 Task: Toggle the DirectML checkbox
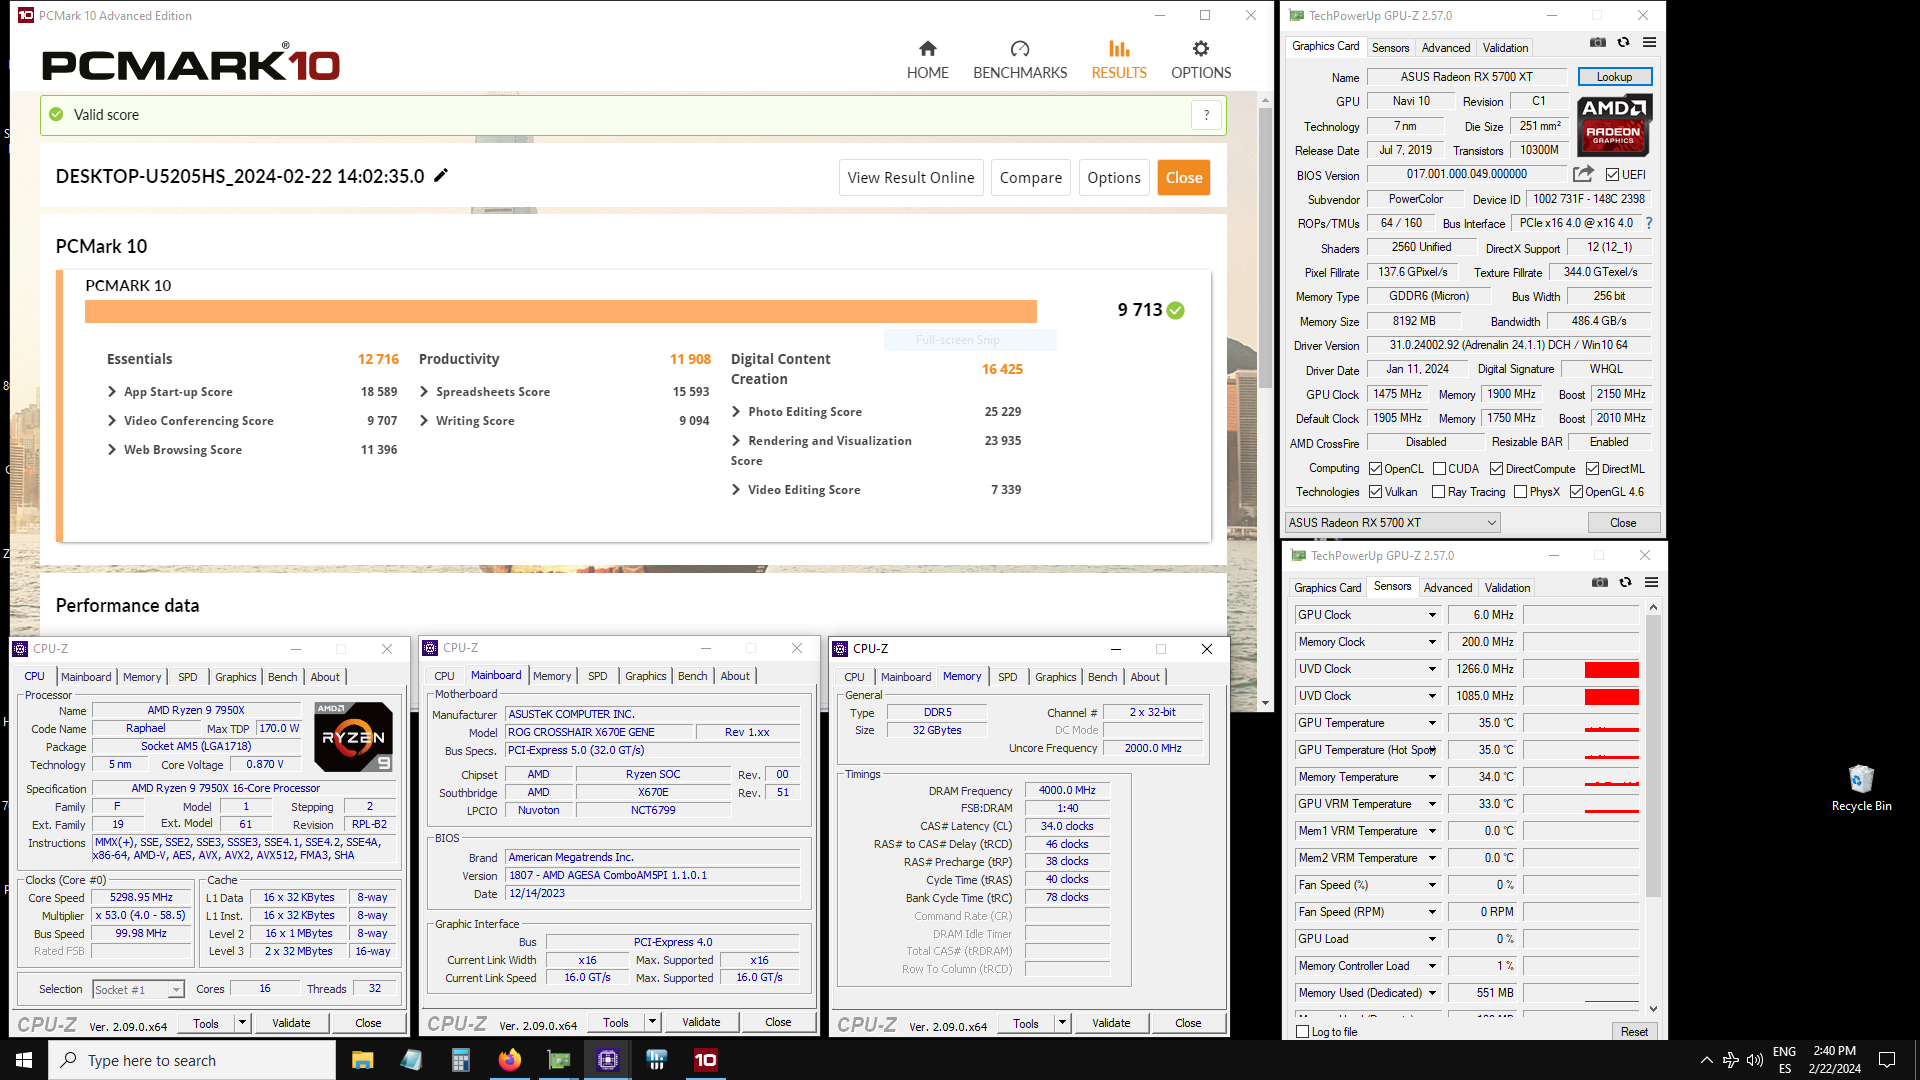tap(1593, 469)
